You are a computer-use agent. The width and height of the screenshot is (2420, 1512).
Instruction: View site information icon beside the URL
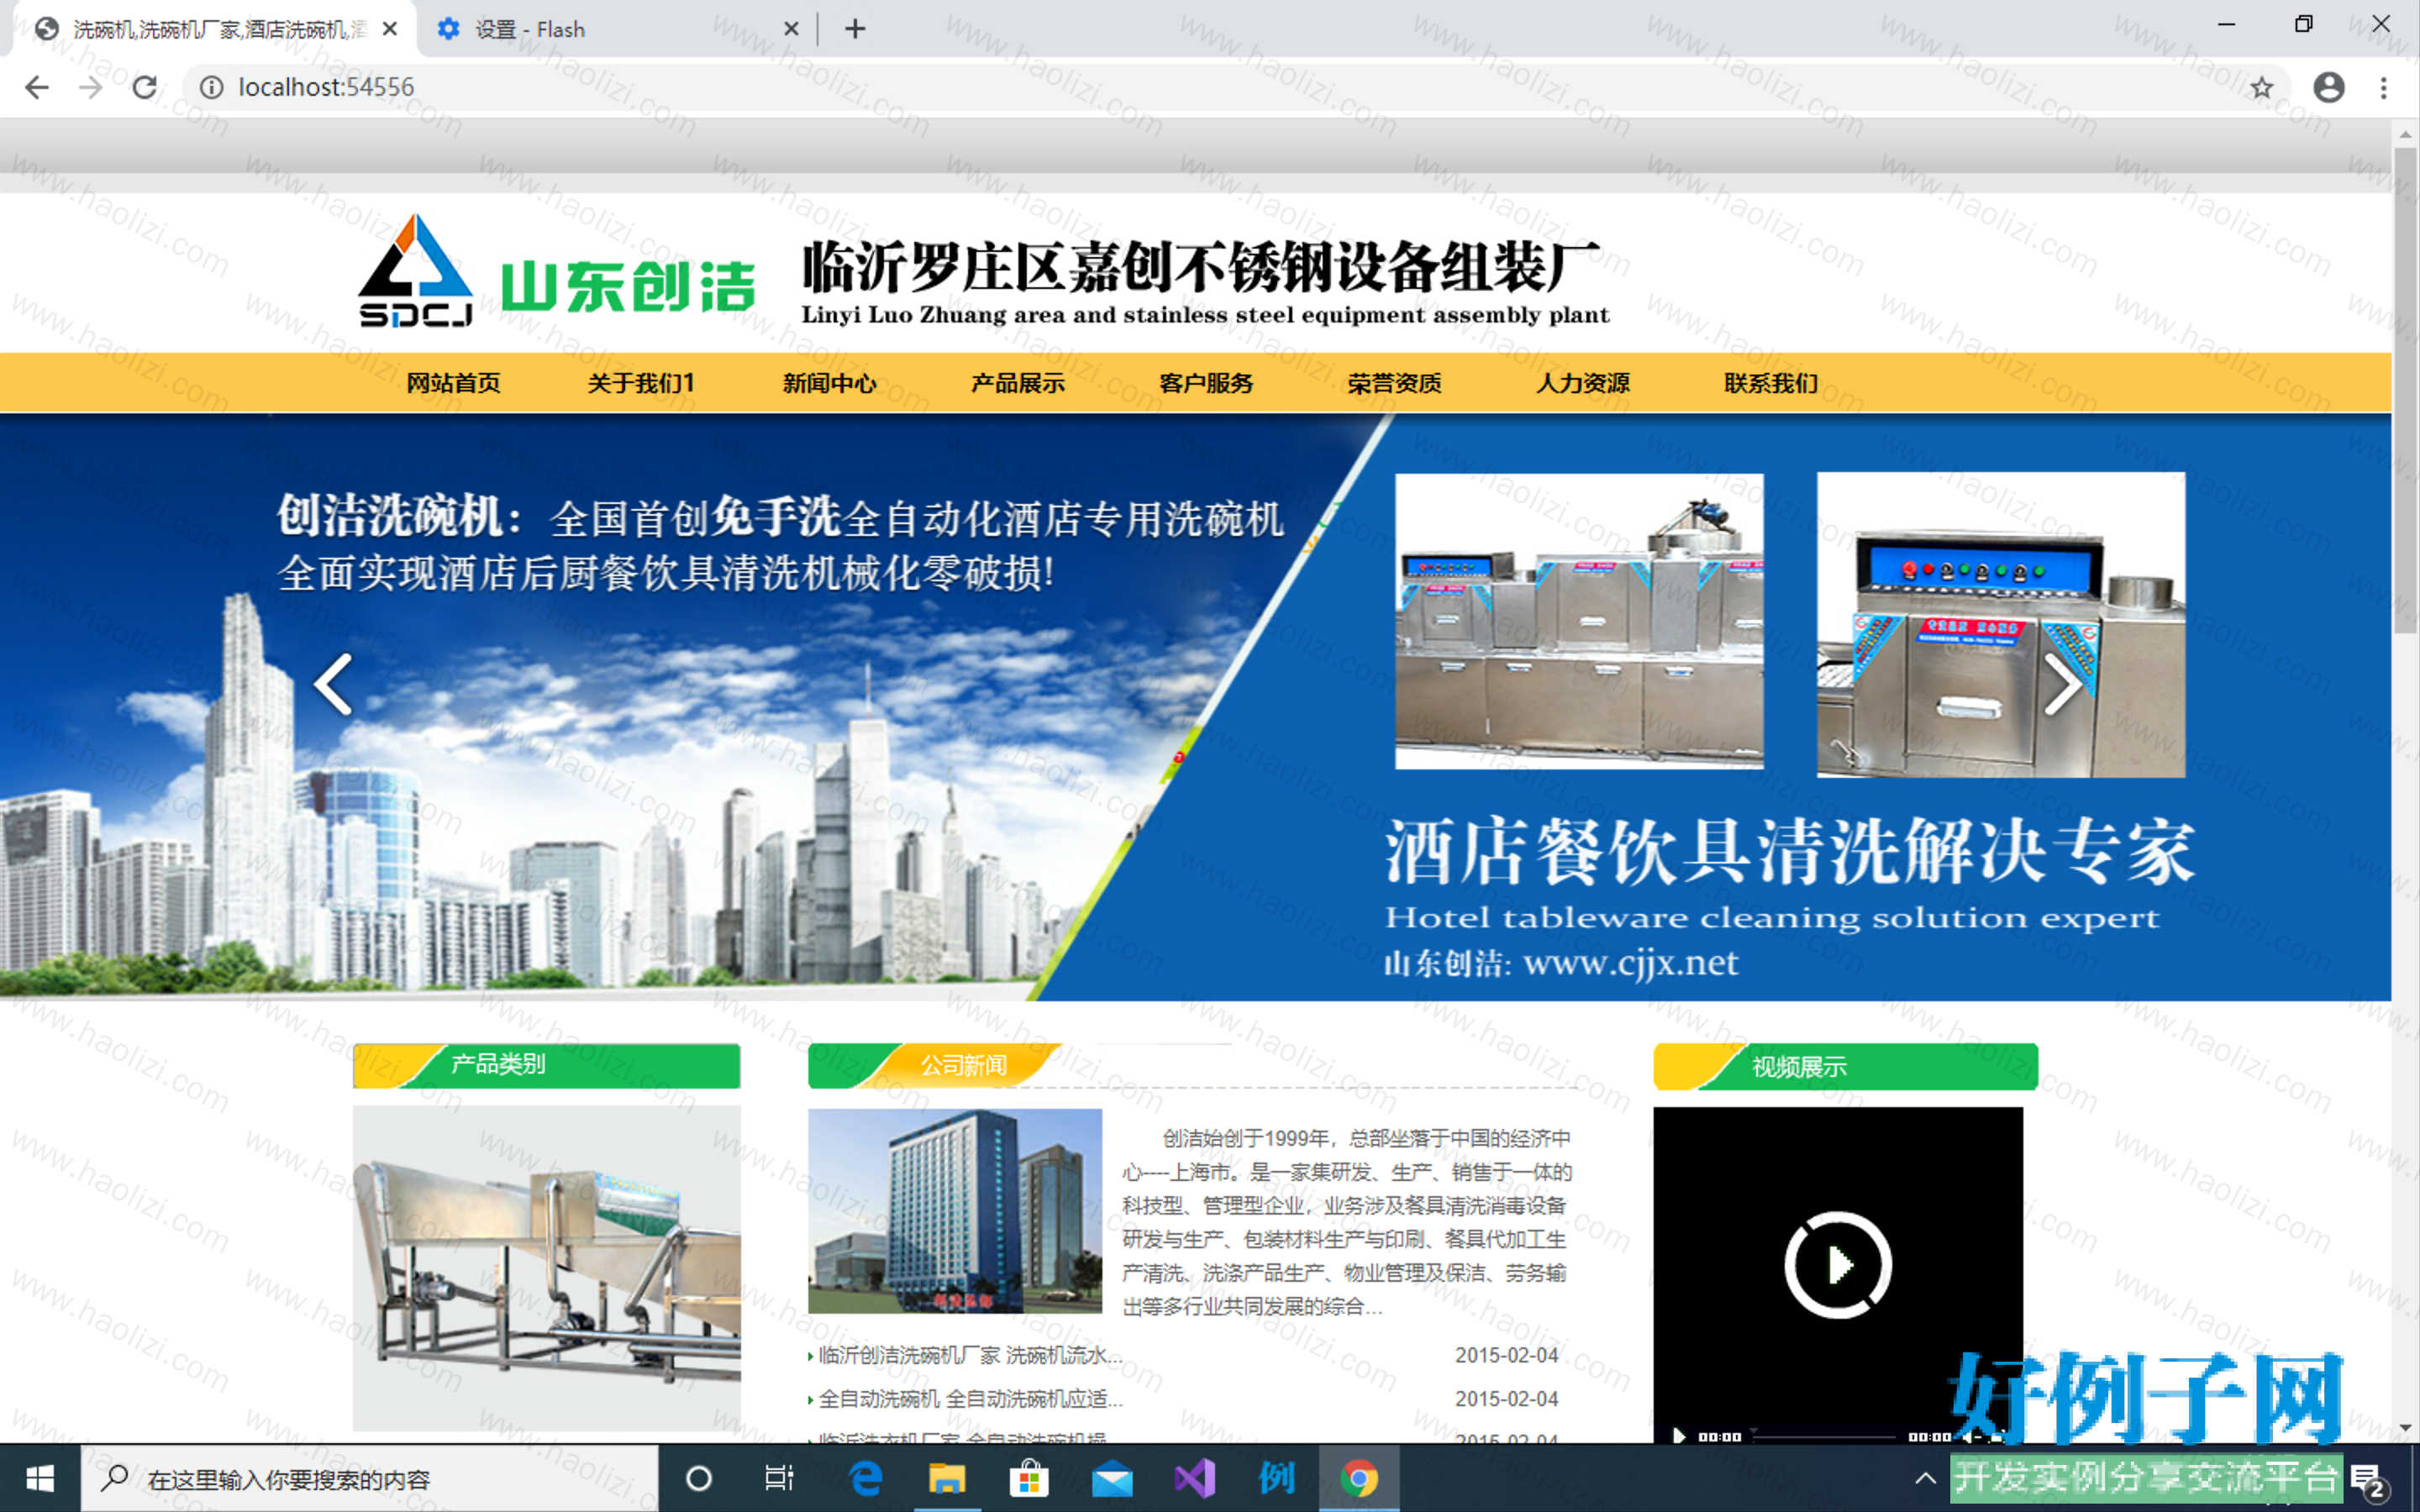click(x=211, y=88)
